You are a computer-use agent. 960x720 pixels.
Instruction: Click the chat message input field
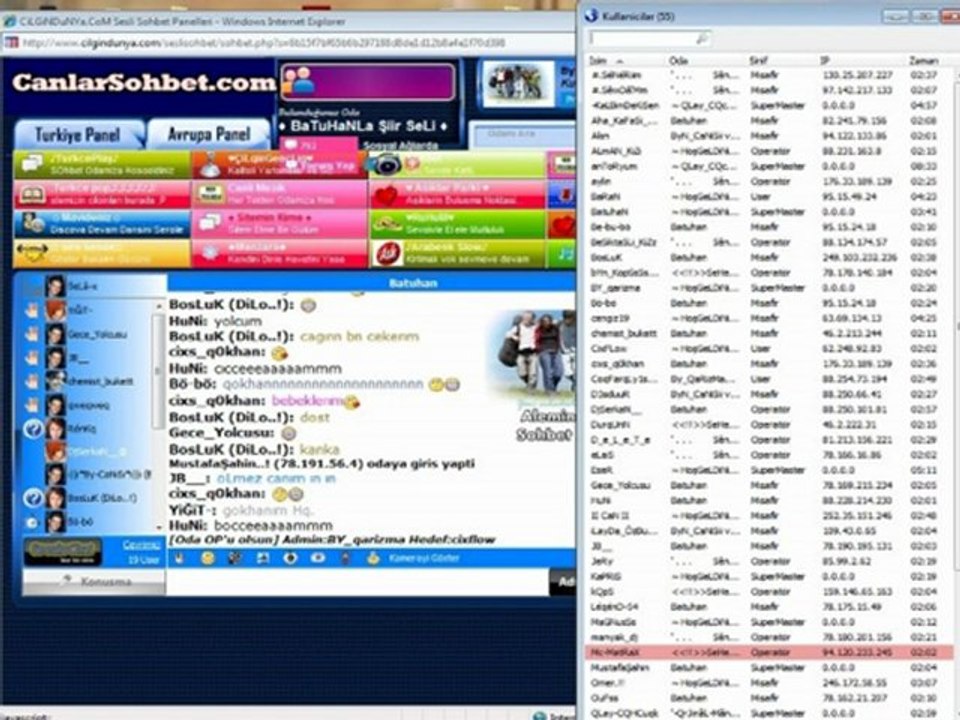pos(358,581)
